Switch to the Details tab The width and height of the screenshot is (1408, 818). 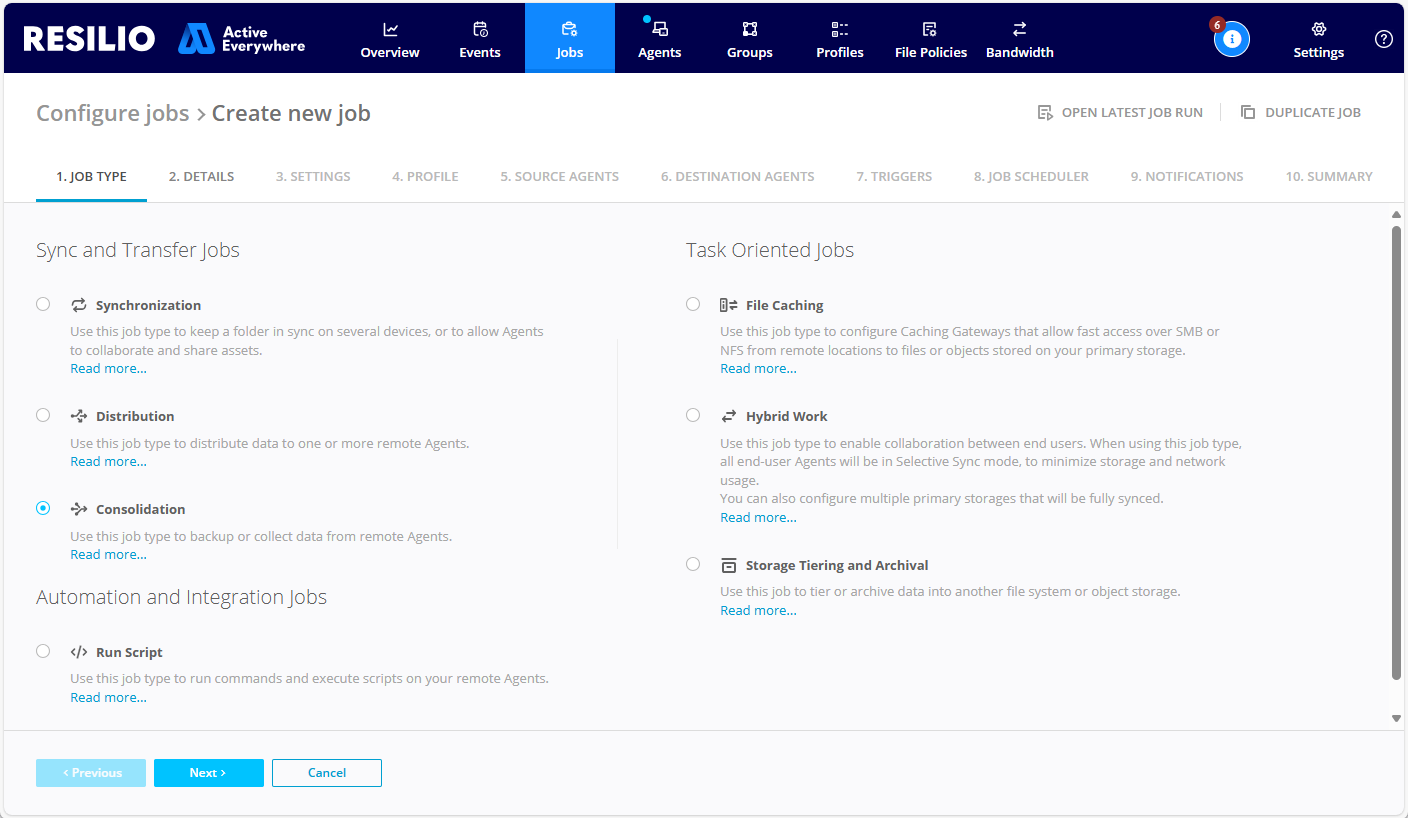pyautogui.click(x=201, y=176)
